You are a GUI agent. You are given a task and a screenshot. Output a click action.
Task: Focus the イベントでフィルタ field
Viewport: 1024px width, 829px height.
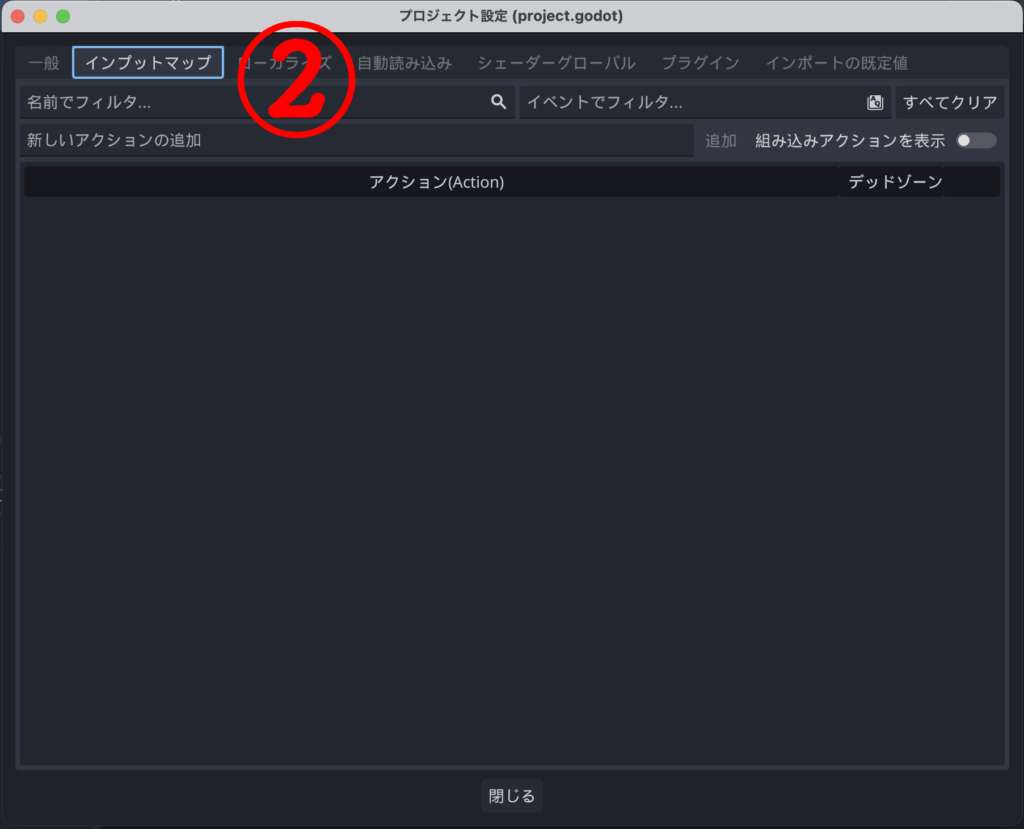(690, 102)
